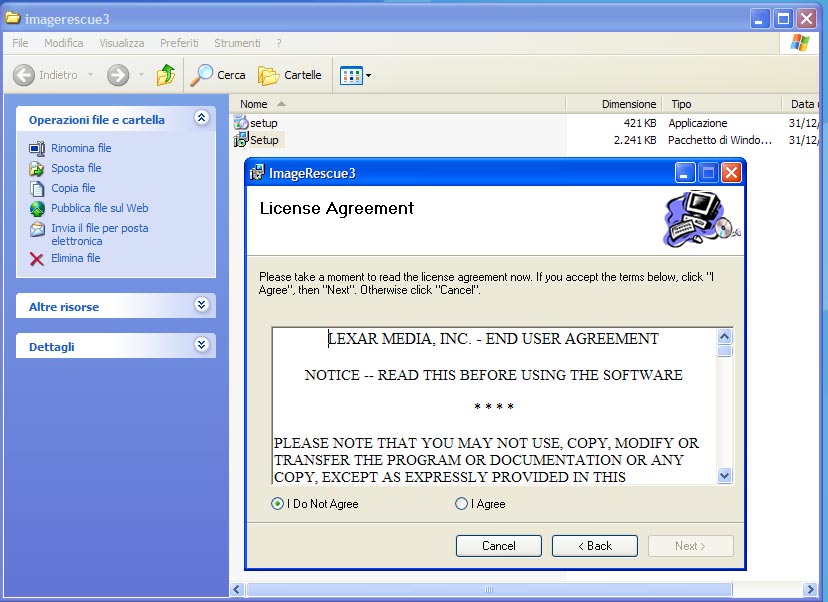Open the File menu
The image size is (828, 602).
coord(20,43)
